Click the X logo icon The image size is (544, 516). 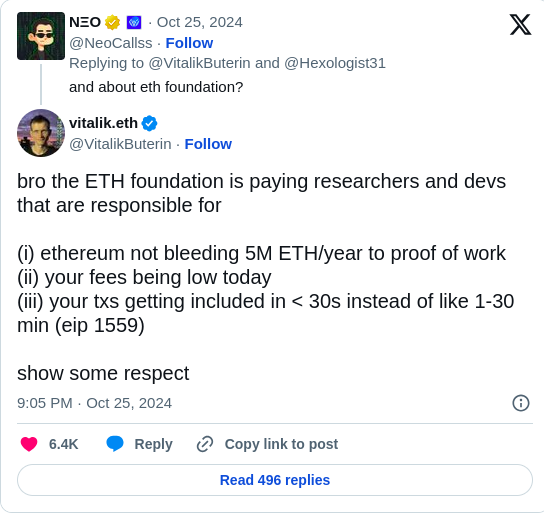point(520,24)
